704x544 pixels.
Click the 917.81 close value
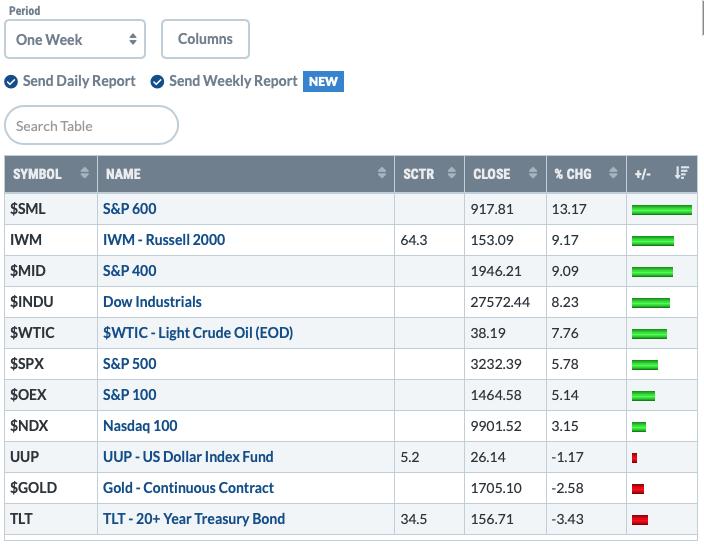pyautogui.click(x=492, y=209)
